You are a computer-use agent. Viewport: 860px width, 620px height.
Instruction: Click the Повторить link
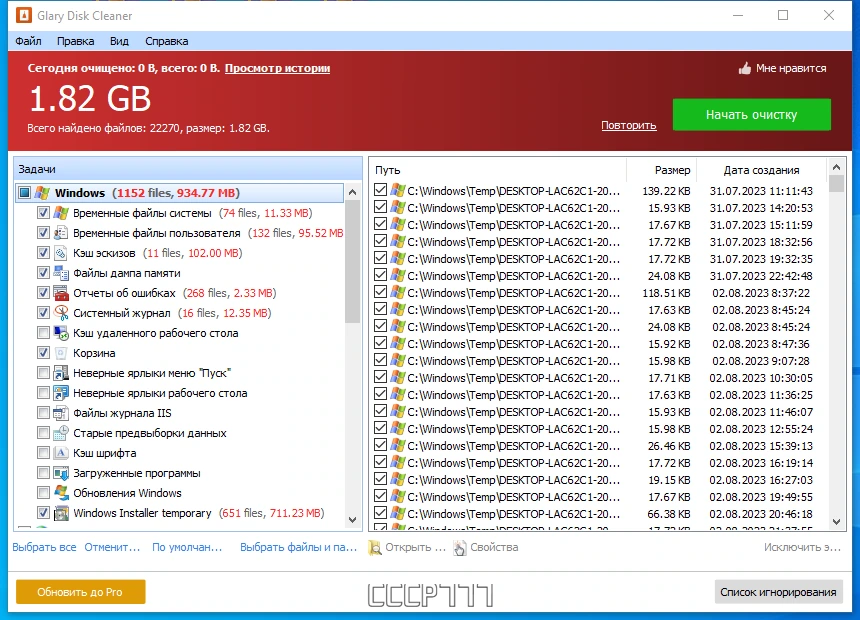[x=629, y=125]
